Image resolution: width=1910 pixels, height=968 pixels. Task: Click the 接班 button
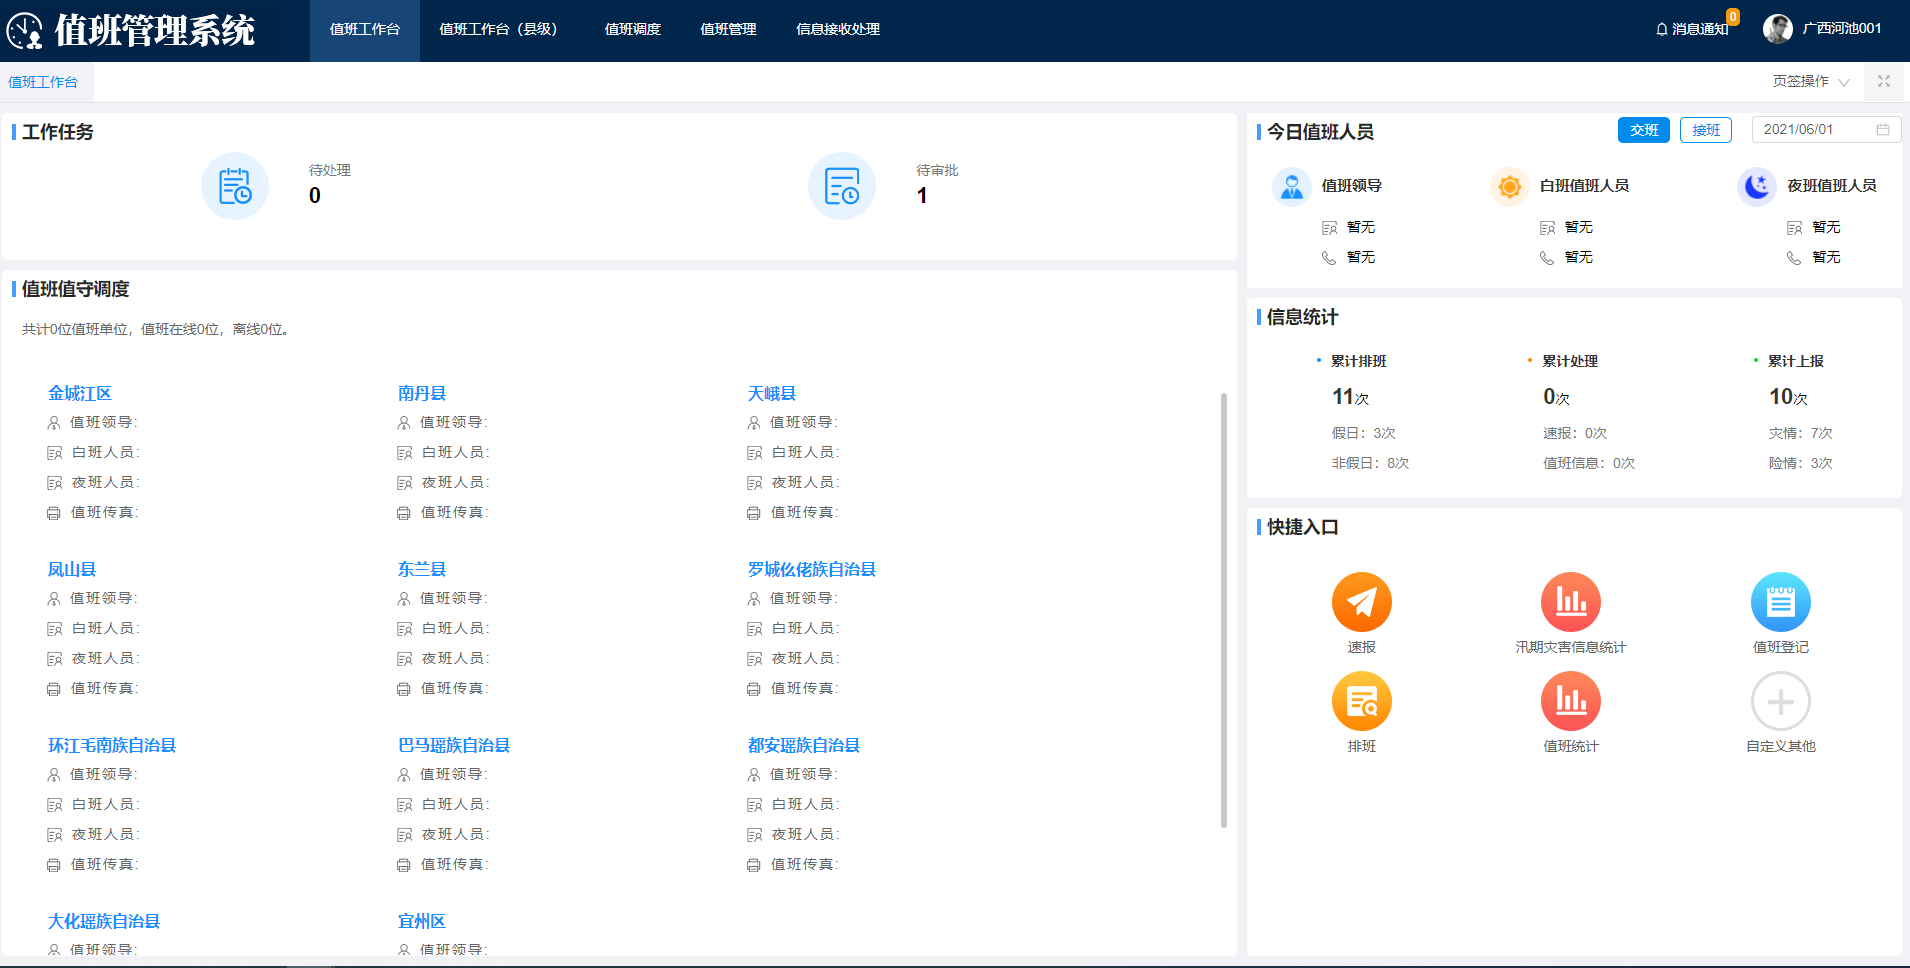click(1706, 130)
